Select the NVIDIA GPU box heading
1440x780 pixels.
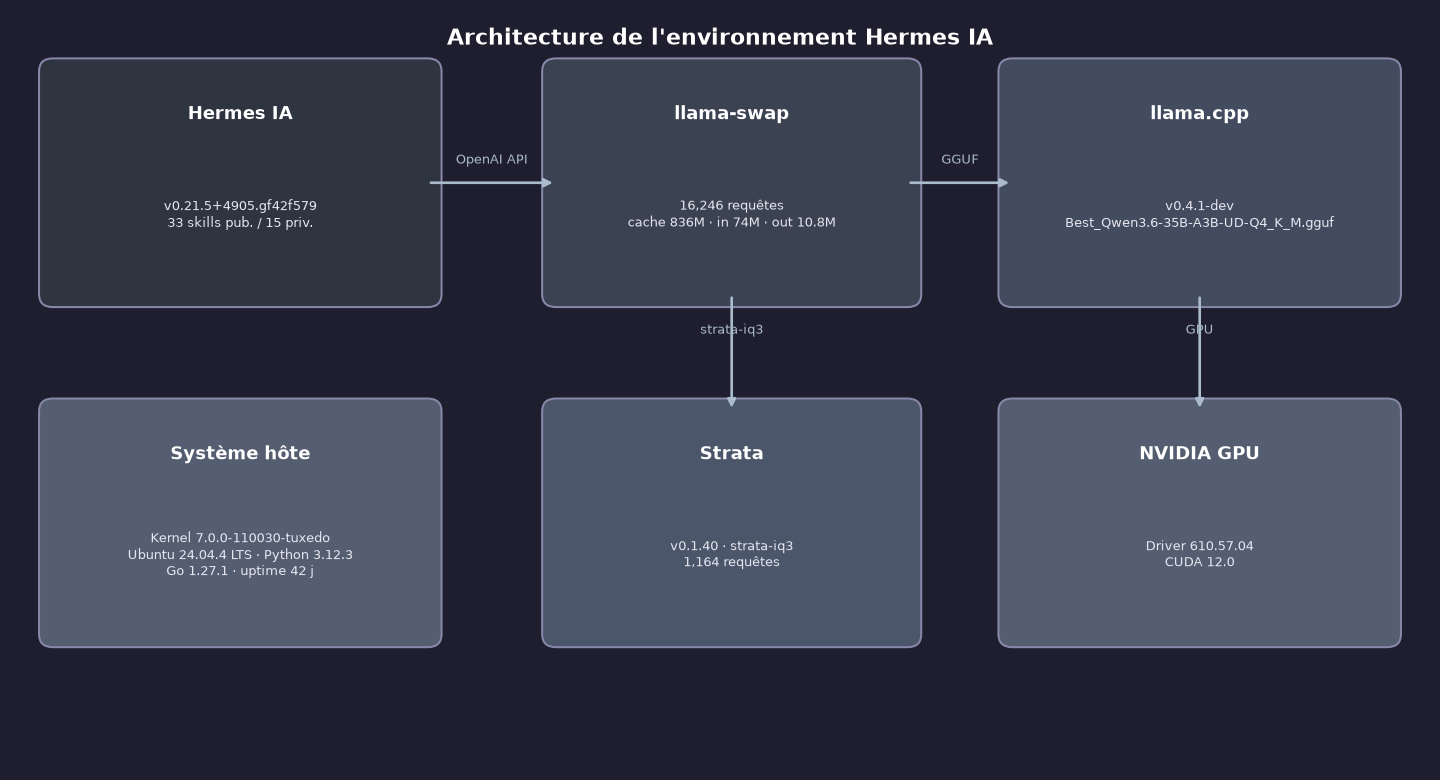1199,454
